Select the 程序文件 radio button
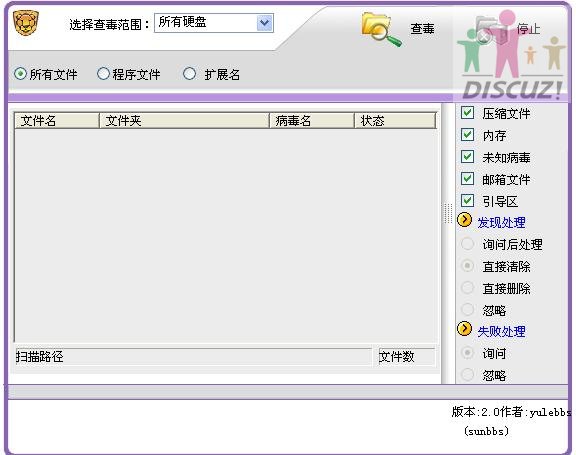The height and width of the screenshot is (455, 576). click(x=103, y=73)
